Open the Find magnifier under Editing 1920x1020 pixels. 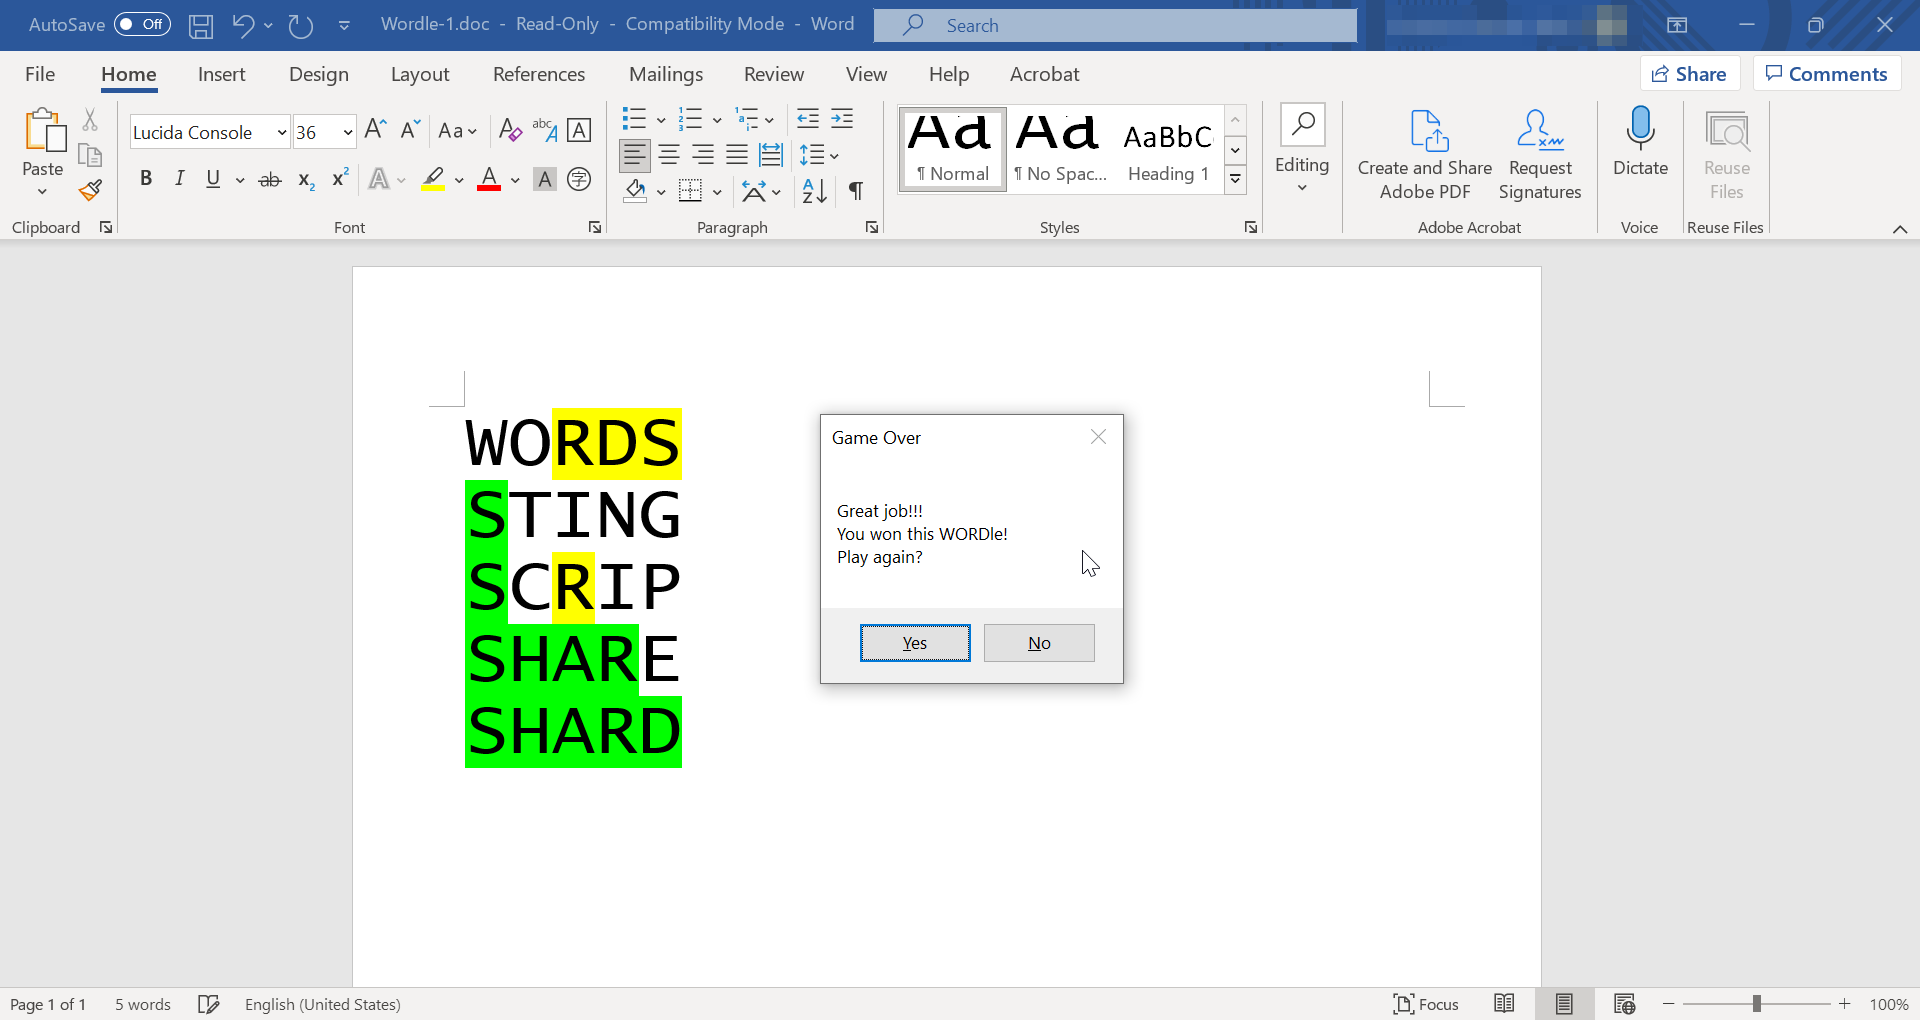click(1302, 125)
